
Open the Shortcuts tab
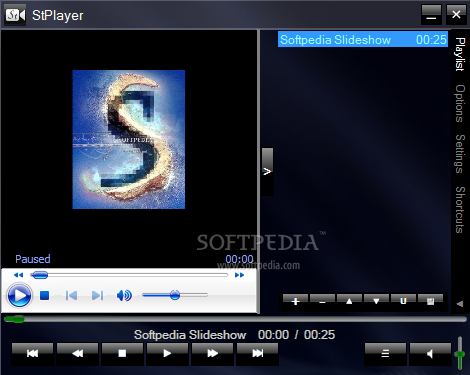[460, 210]
